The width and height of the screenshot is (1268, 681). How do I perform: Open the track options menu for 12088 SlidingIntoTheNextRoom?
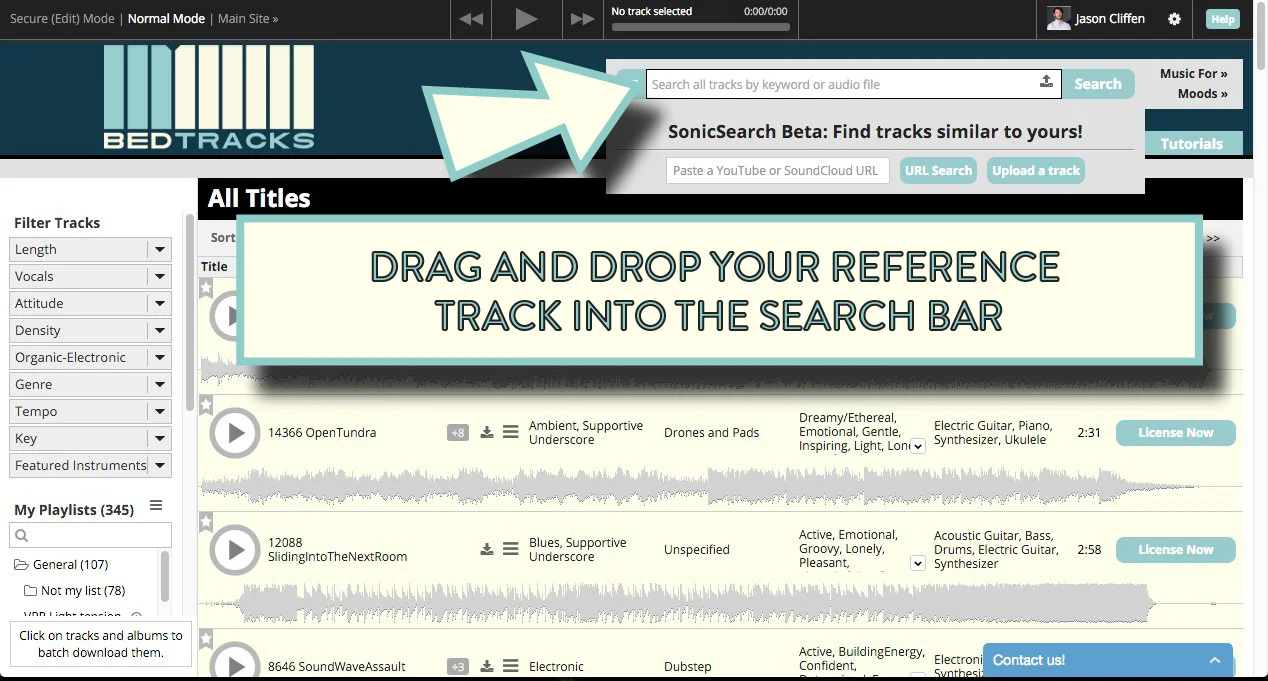pyautogui.click(x=510, y=549)
